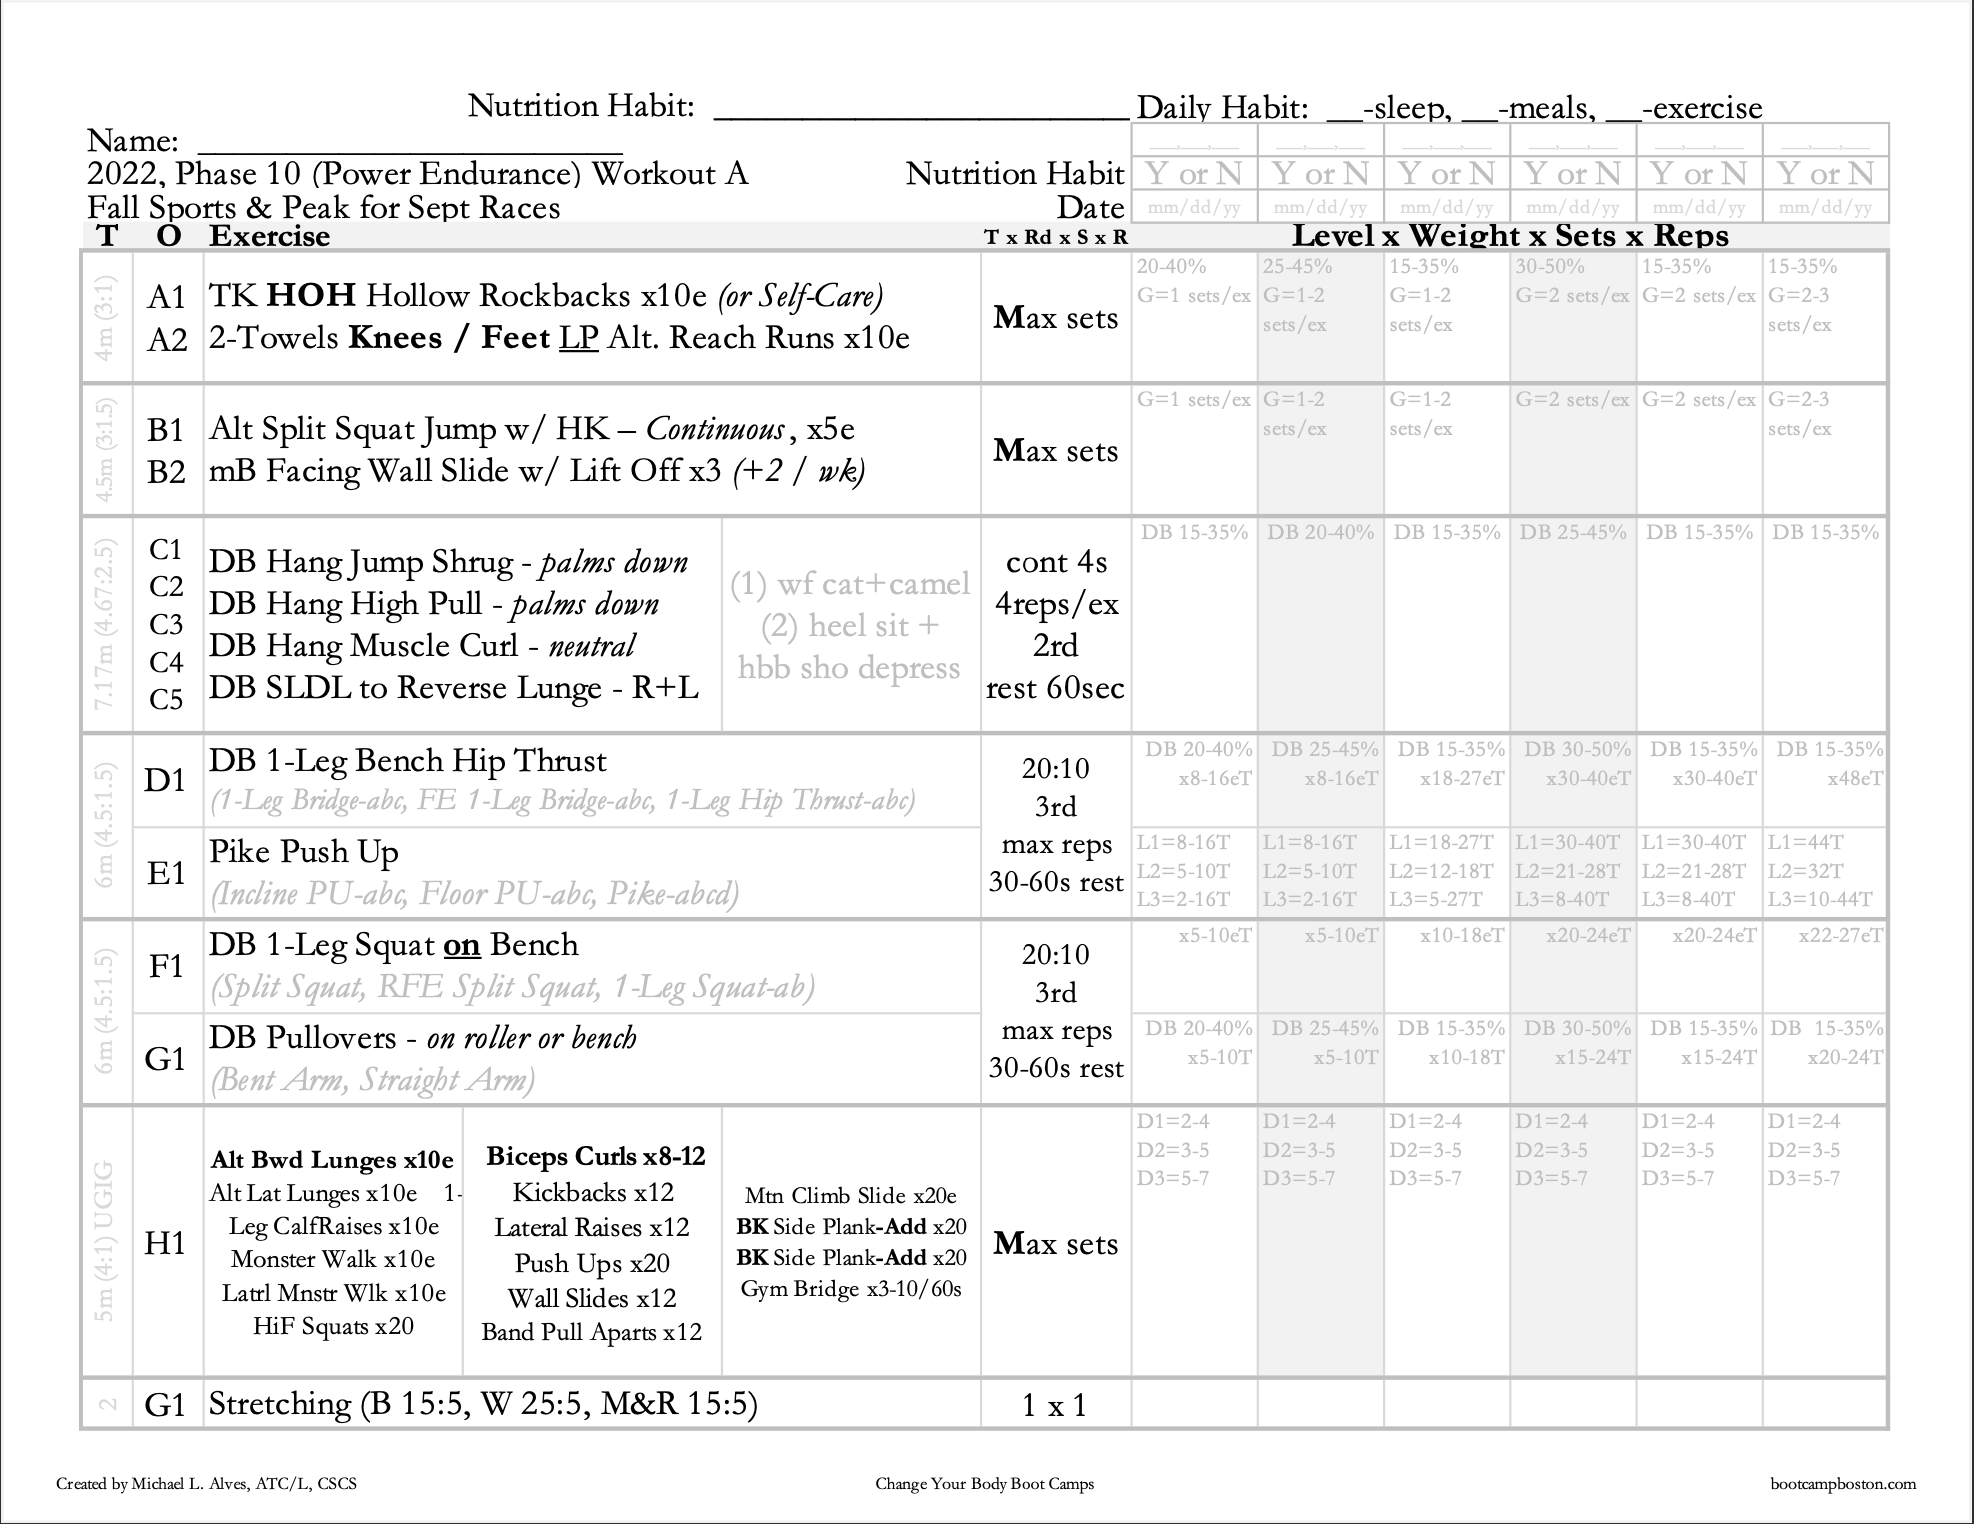Viewport: 1974px width, 1524px height.
Task: Click '2-Towels Knees / Feet LP Alt. Reach Runs'
Action: [x=559, y=338]
